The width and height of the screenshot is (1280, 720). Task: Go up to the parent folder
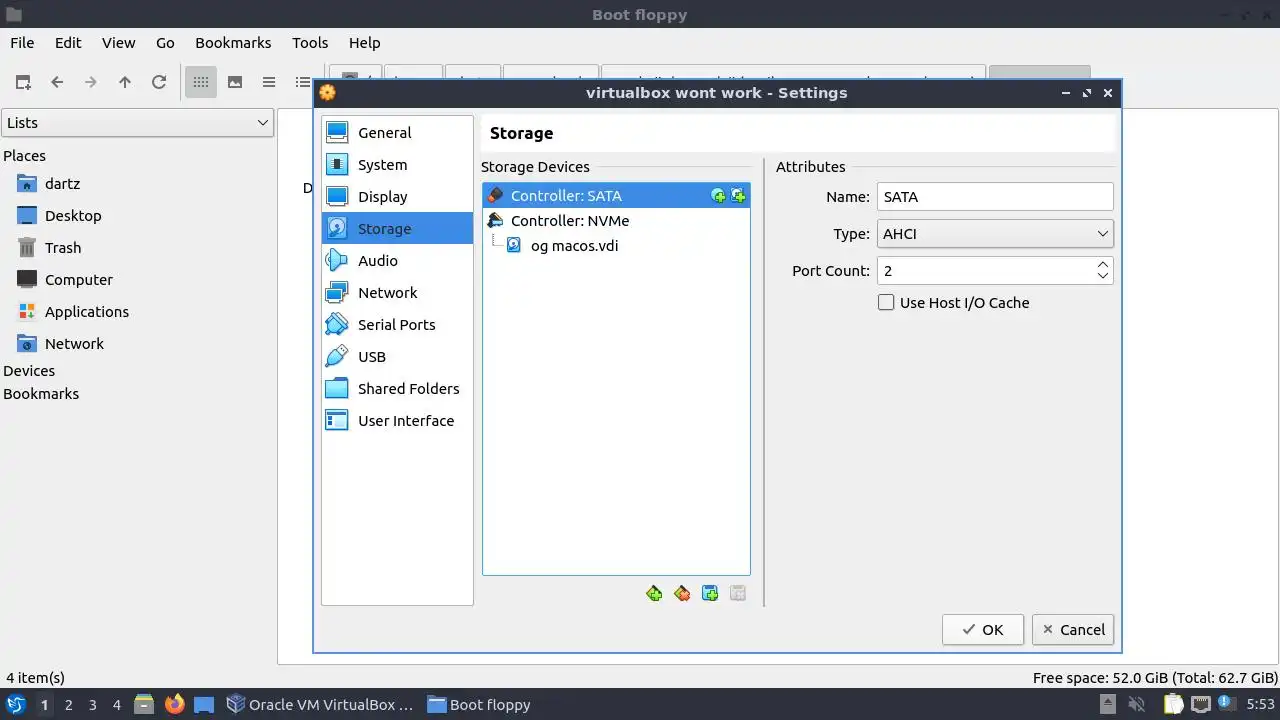(125, 82)
